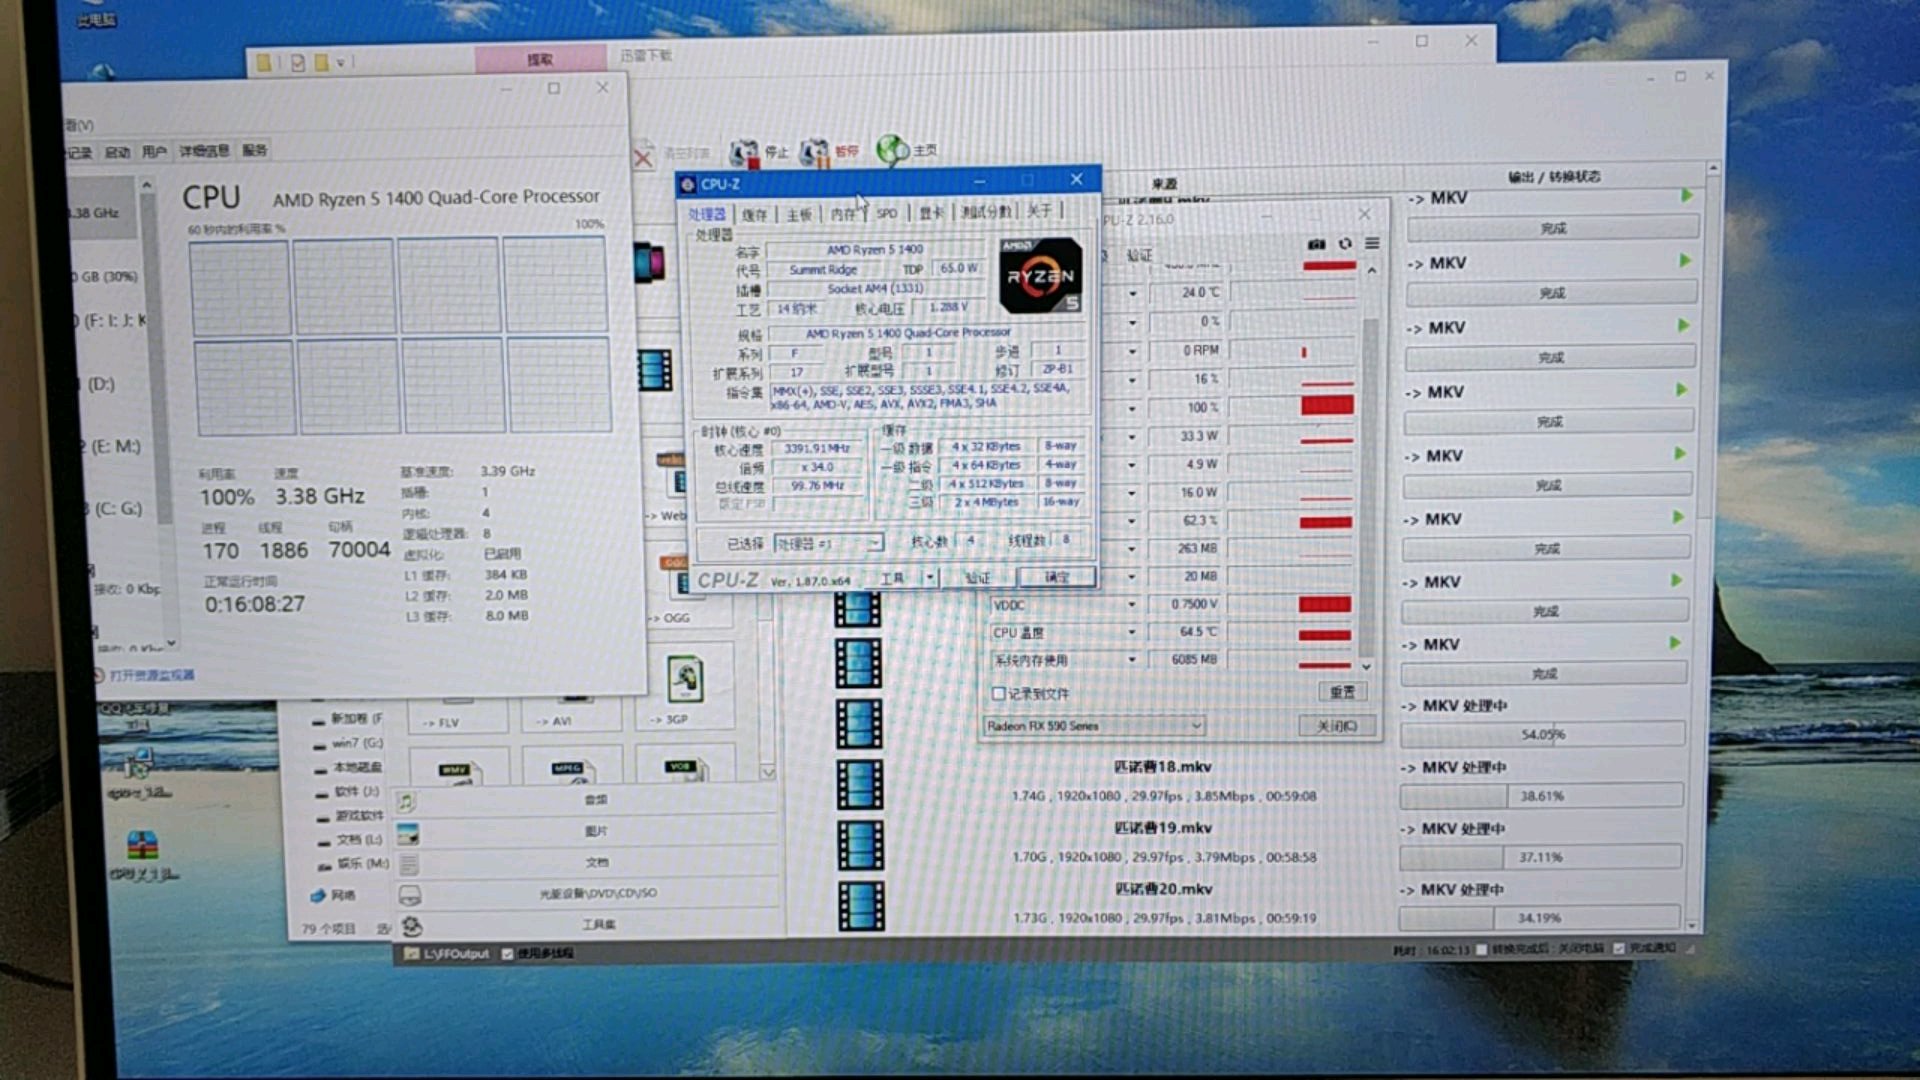Open Task Manager Services (服务) tab
The image size is (1920, 1080).
(x=254, y=150)
